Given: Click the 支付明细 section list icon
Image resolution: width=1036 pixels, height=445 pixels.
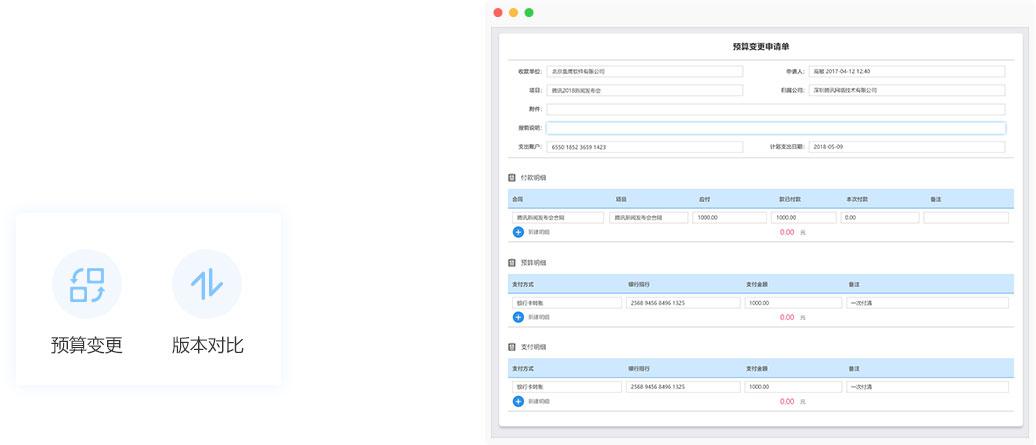Looking at the screenshot, I should (x=513, y=347).
